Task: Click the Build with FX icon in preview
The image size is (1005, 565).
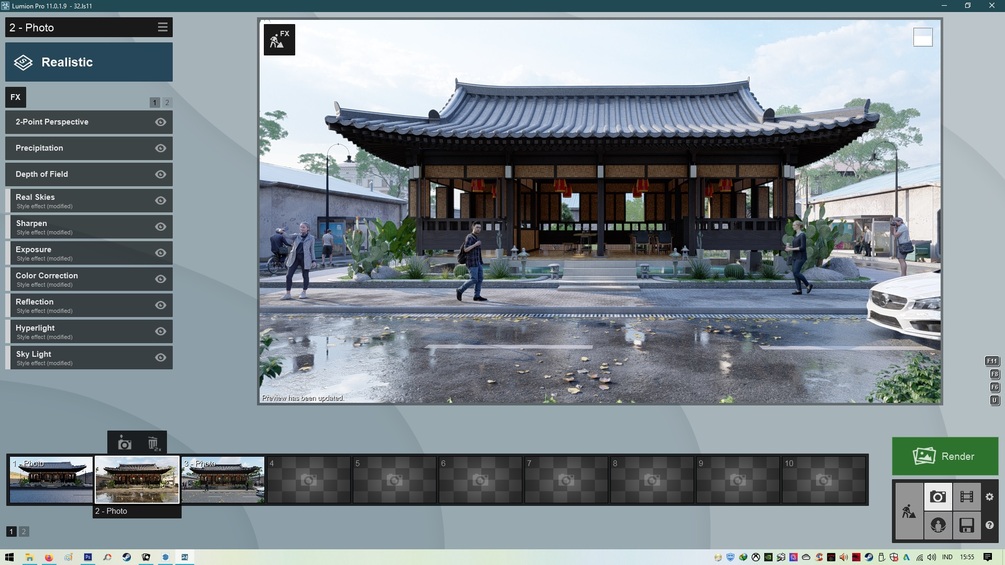Action: (279, 40)
